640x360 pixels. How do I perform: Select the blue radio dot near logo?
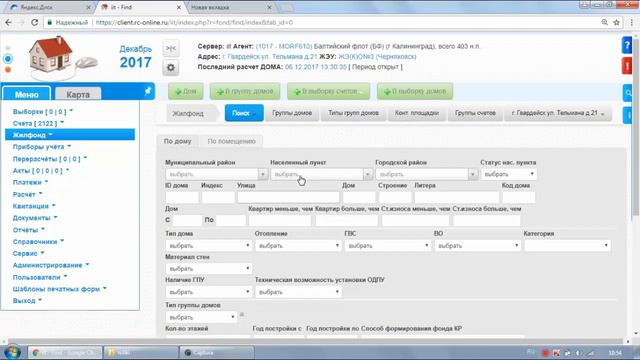pyautogui.click(x=8, y=59)
